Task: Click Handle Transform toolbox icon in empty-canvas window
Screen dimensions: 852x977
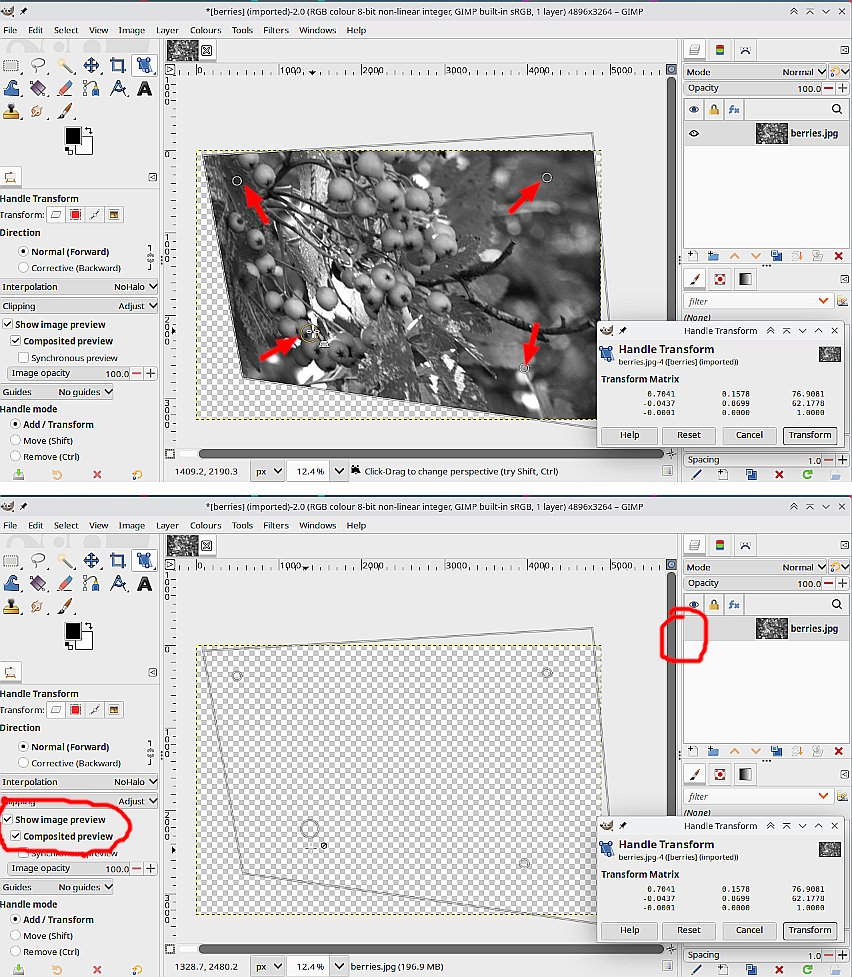Action: tap(145, 561)
